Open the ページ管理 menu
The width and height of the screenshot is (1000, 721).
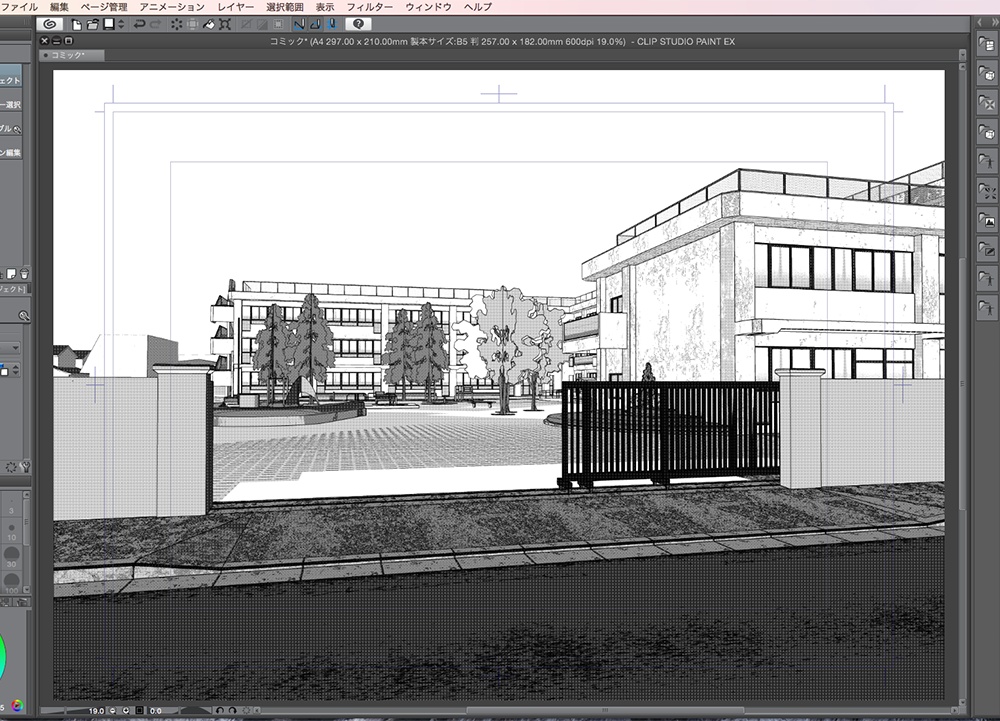coord(104,6)
